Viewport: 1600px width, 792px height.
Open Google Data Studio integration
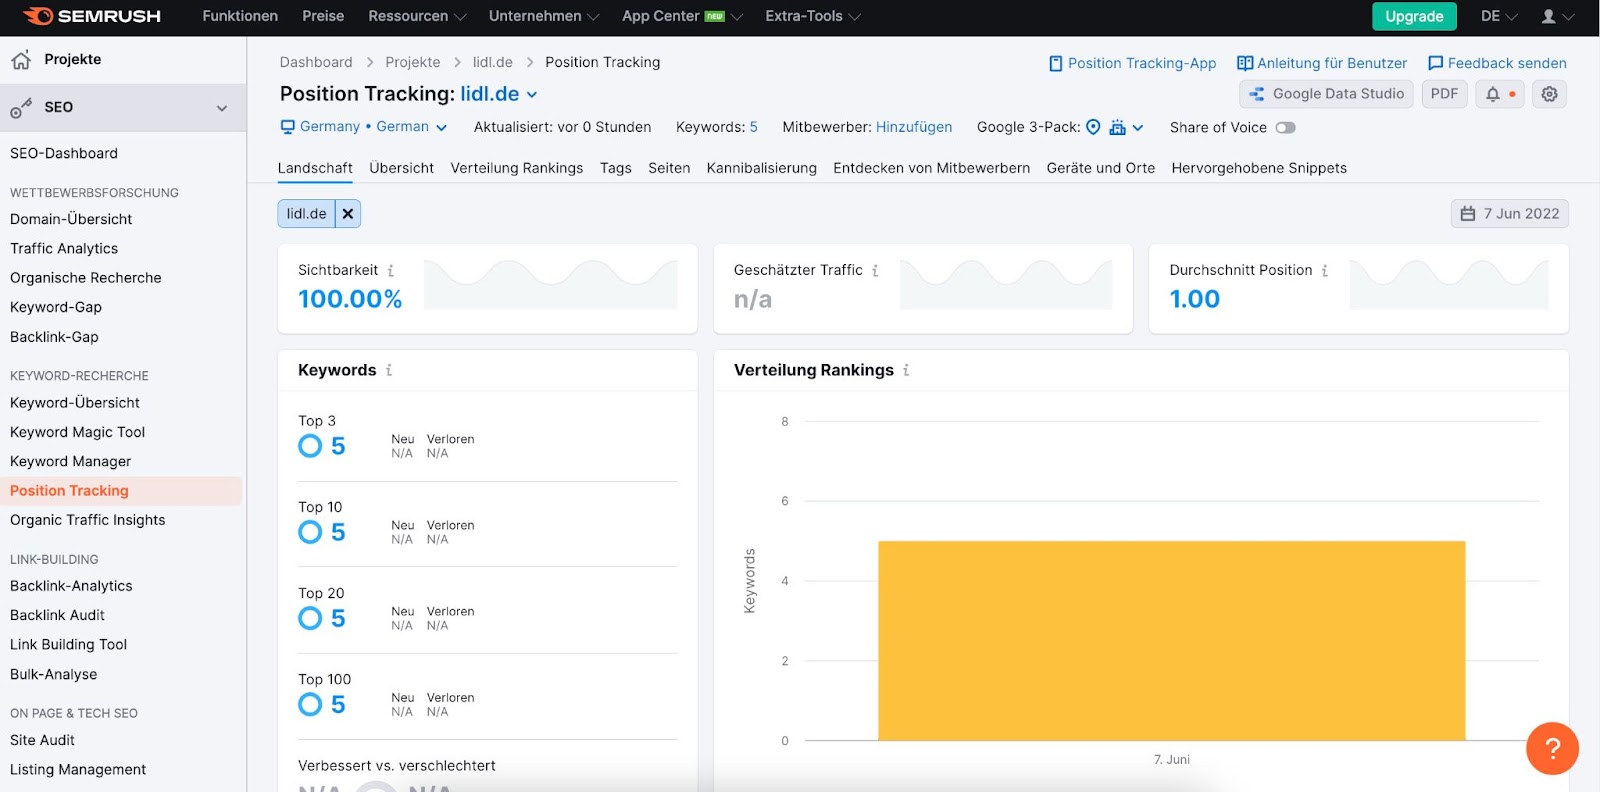1326,94
